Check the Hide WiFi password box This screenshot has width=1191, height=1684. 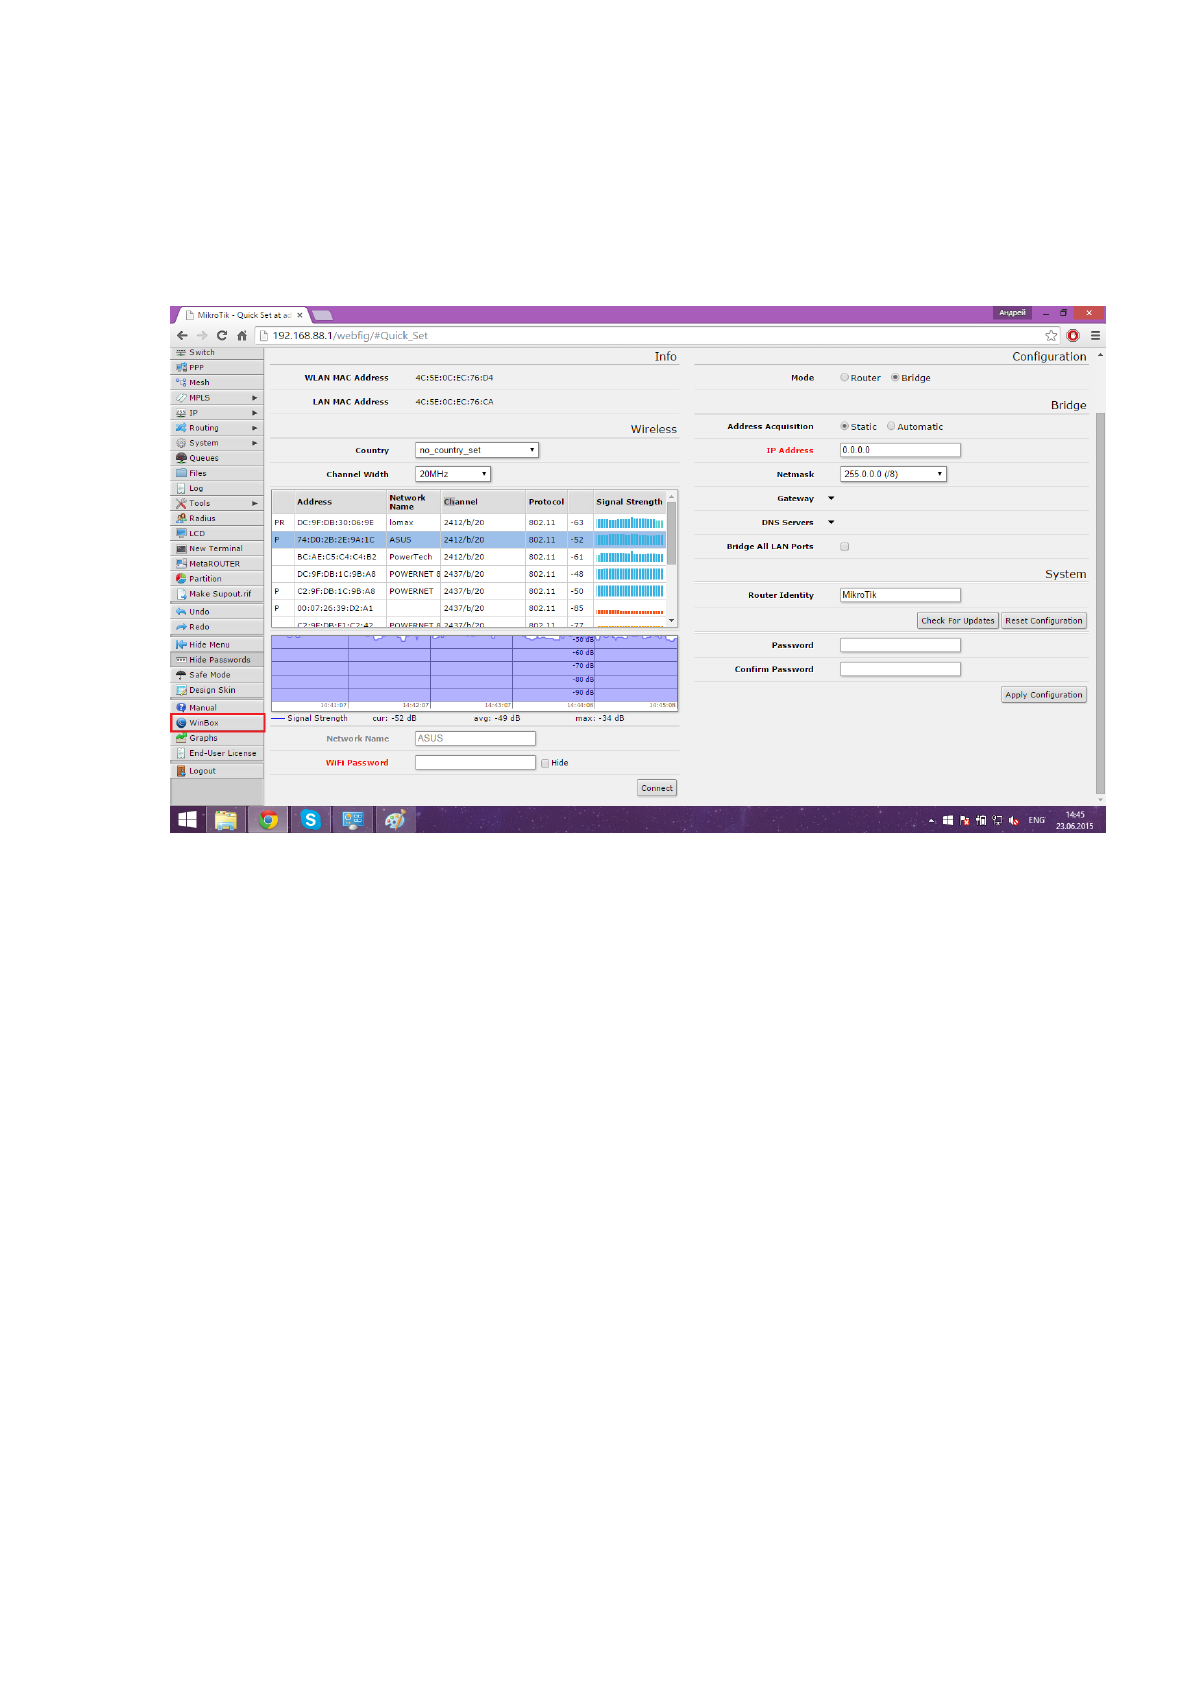tap(545, 763)
